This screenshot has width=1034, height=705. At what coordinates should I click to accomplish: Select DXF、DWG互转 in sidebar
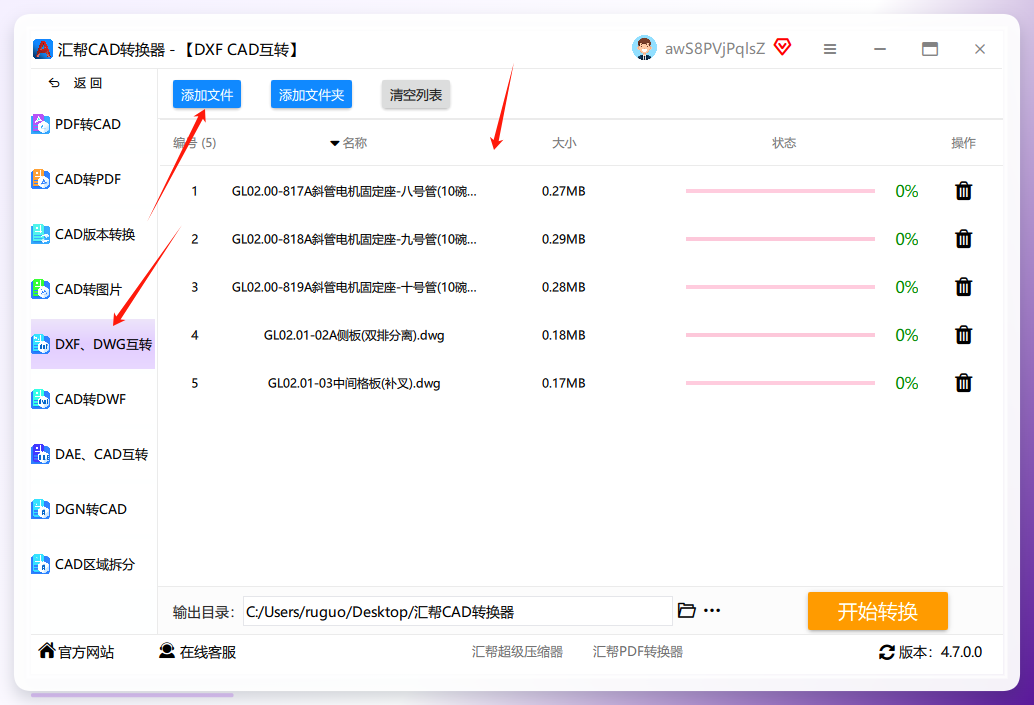coord(92,344)
